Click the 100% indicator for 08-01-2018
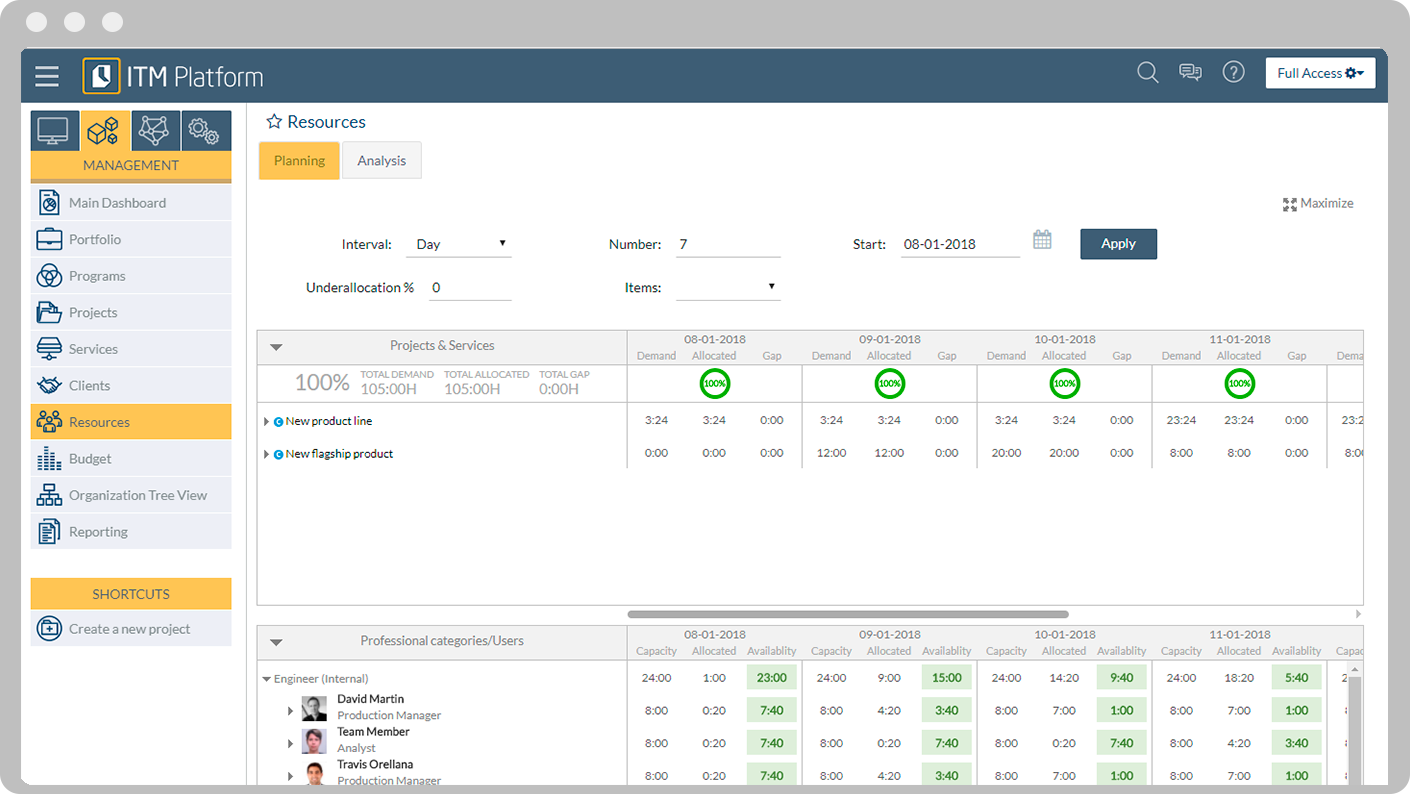 (715, 383)
